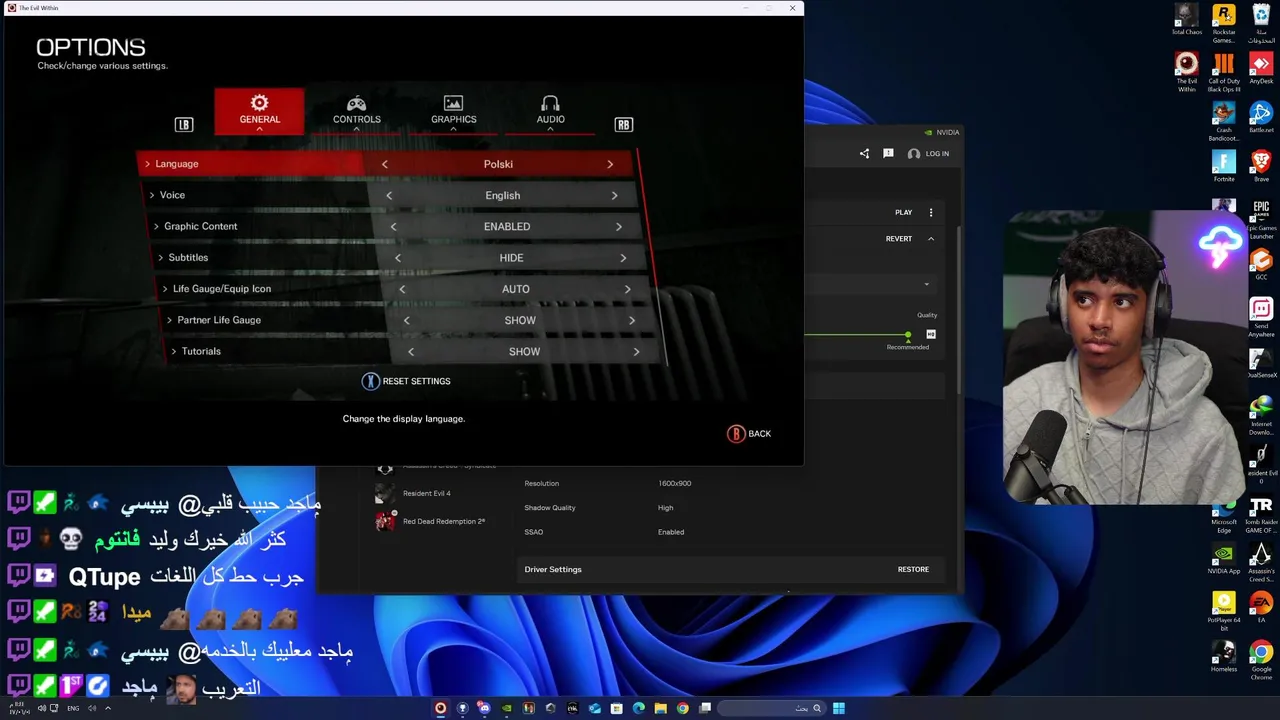Open Battle.net desktop shortcut
The width and height of the screenshot is (1280, 720).
pos(1261,118)
